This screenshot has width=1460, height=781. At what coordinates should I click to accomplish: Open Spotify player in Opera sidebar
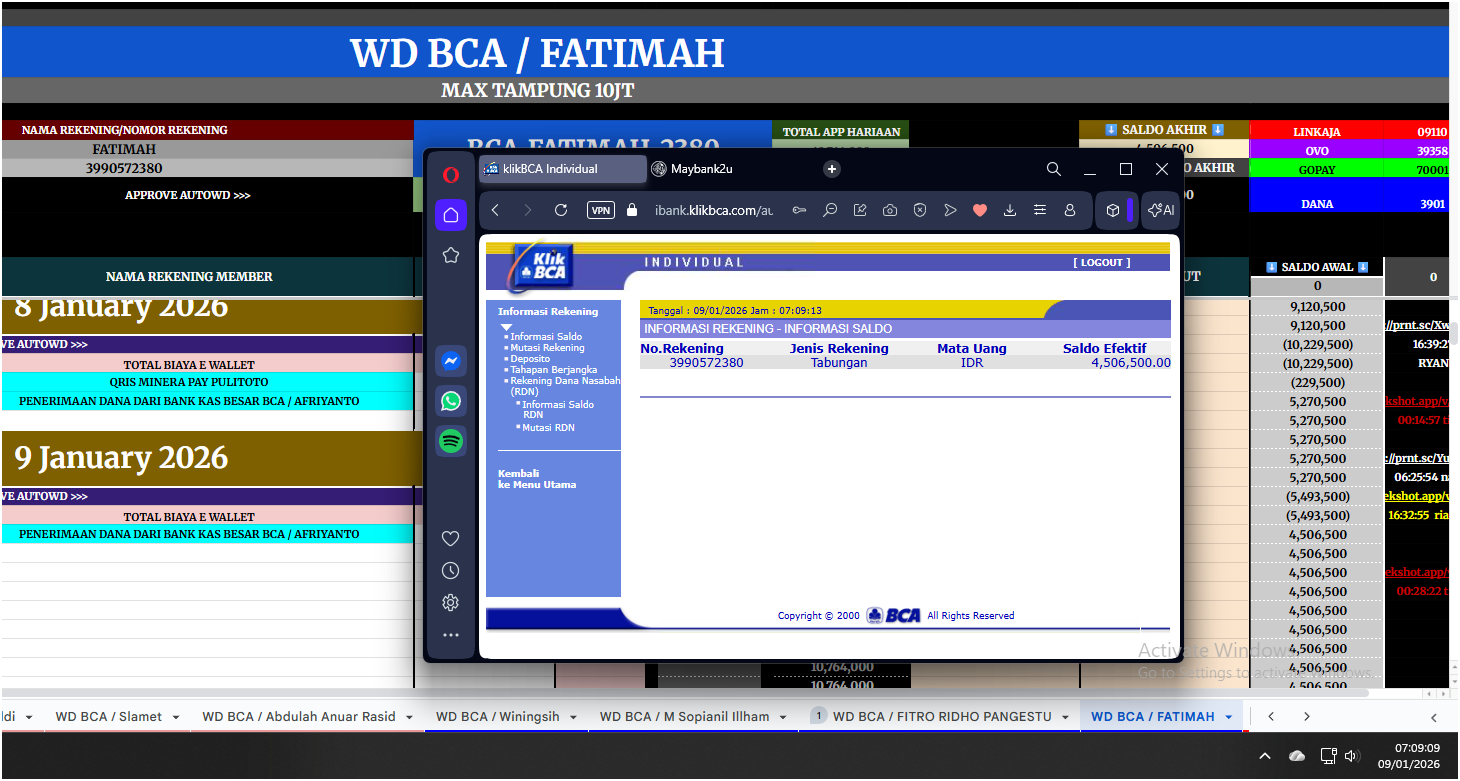(451, 441)
